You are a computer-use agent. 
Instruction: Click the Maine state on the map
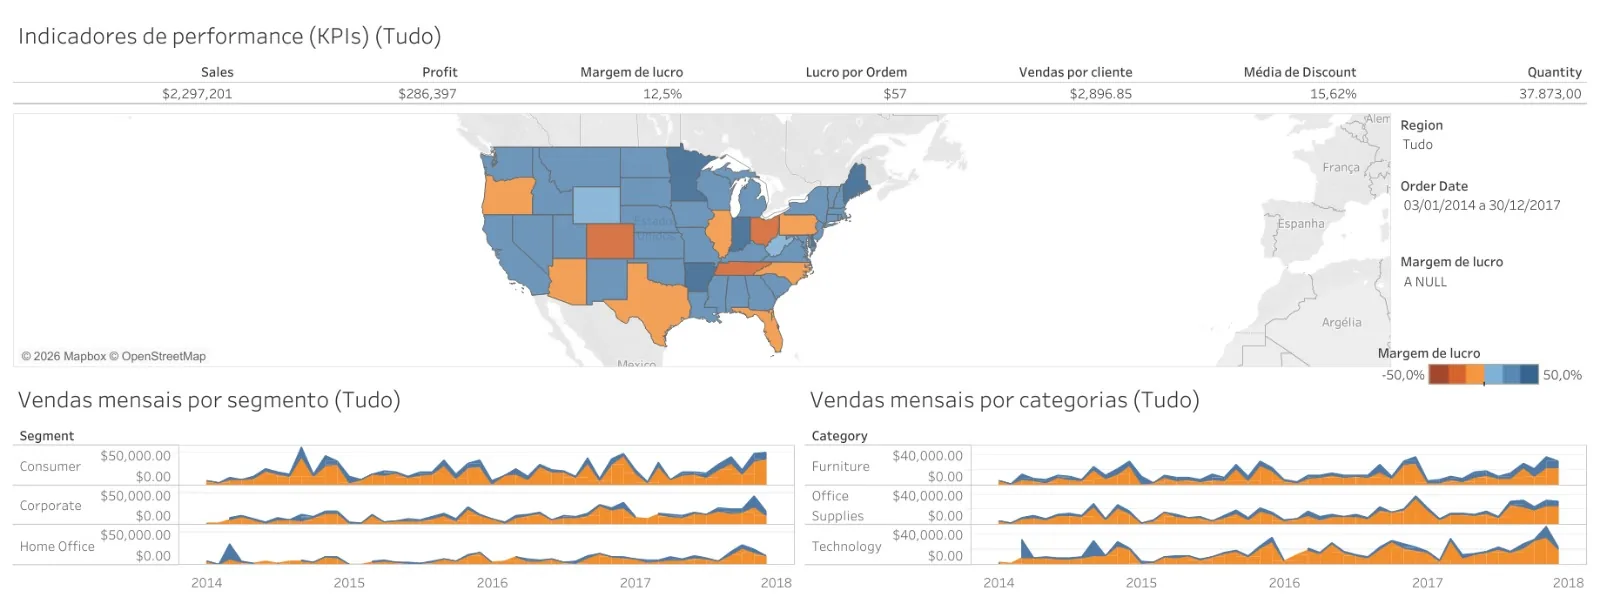(858, 178)
